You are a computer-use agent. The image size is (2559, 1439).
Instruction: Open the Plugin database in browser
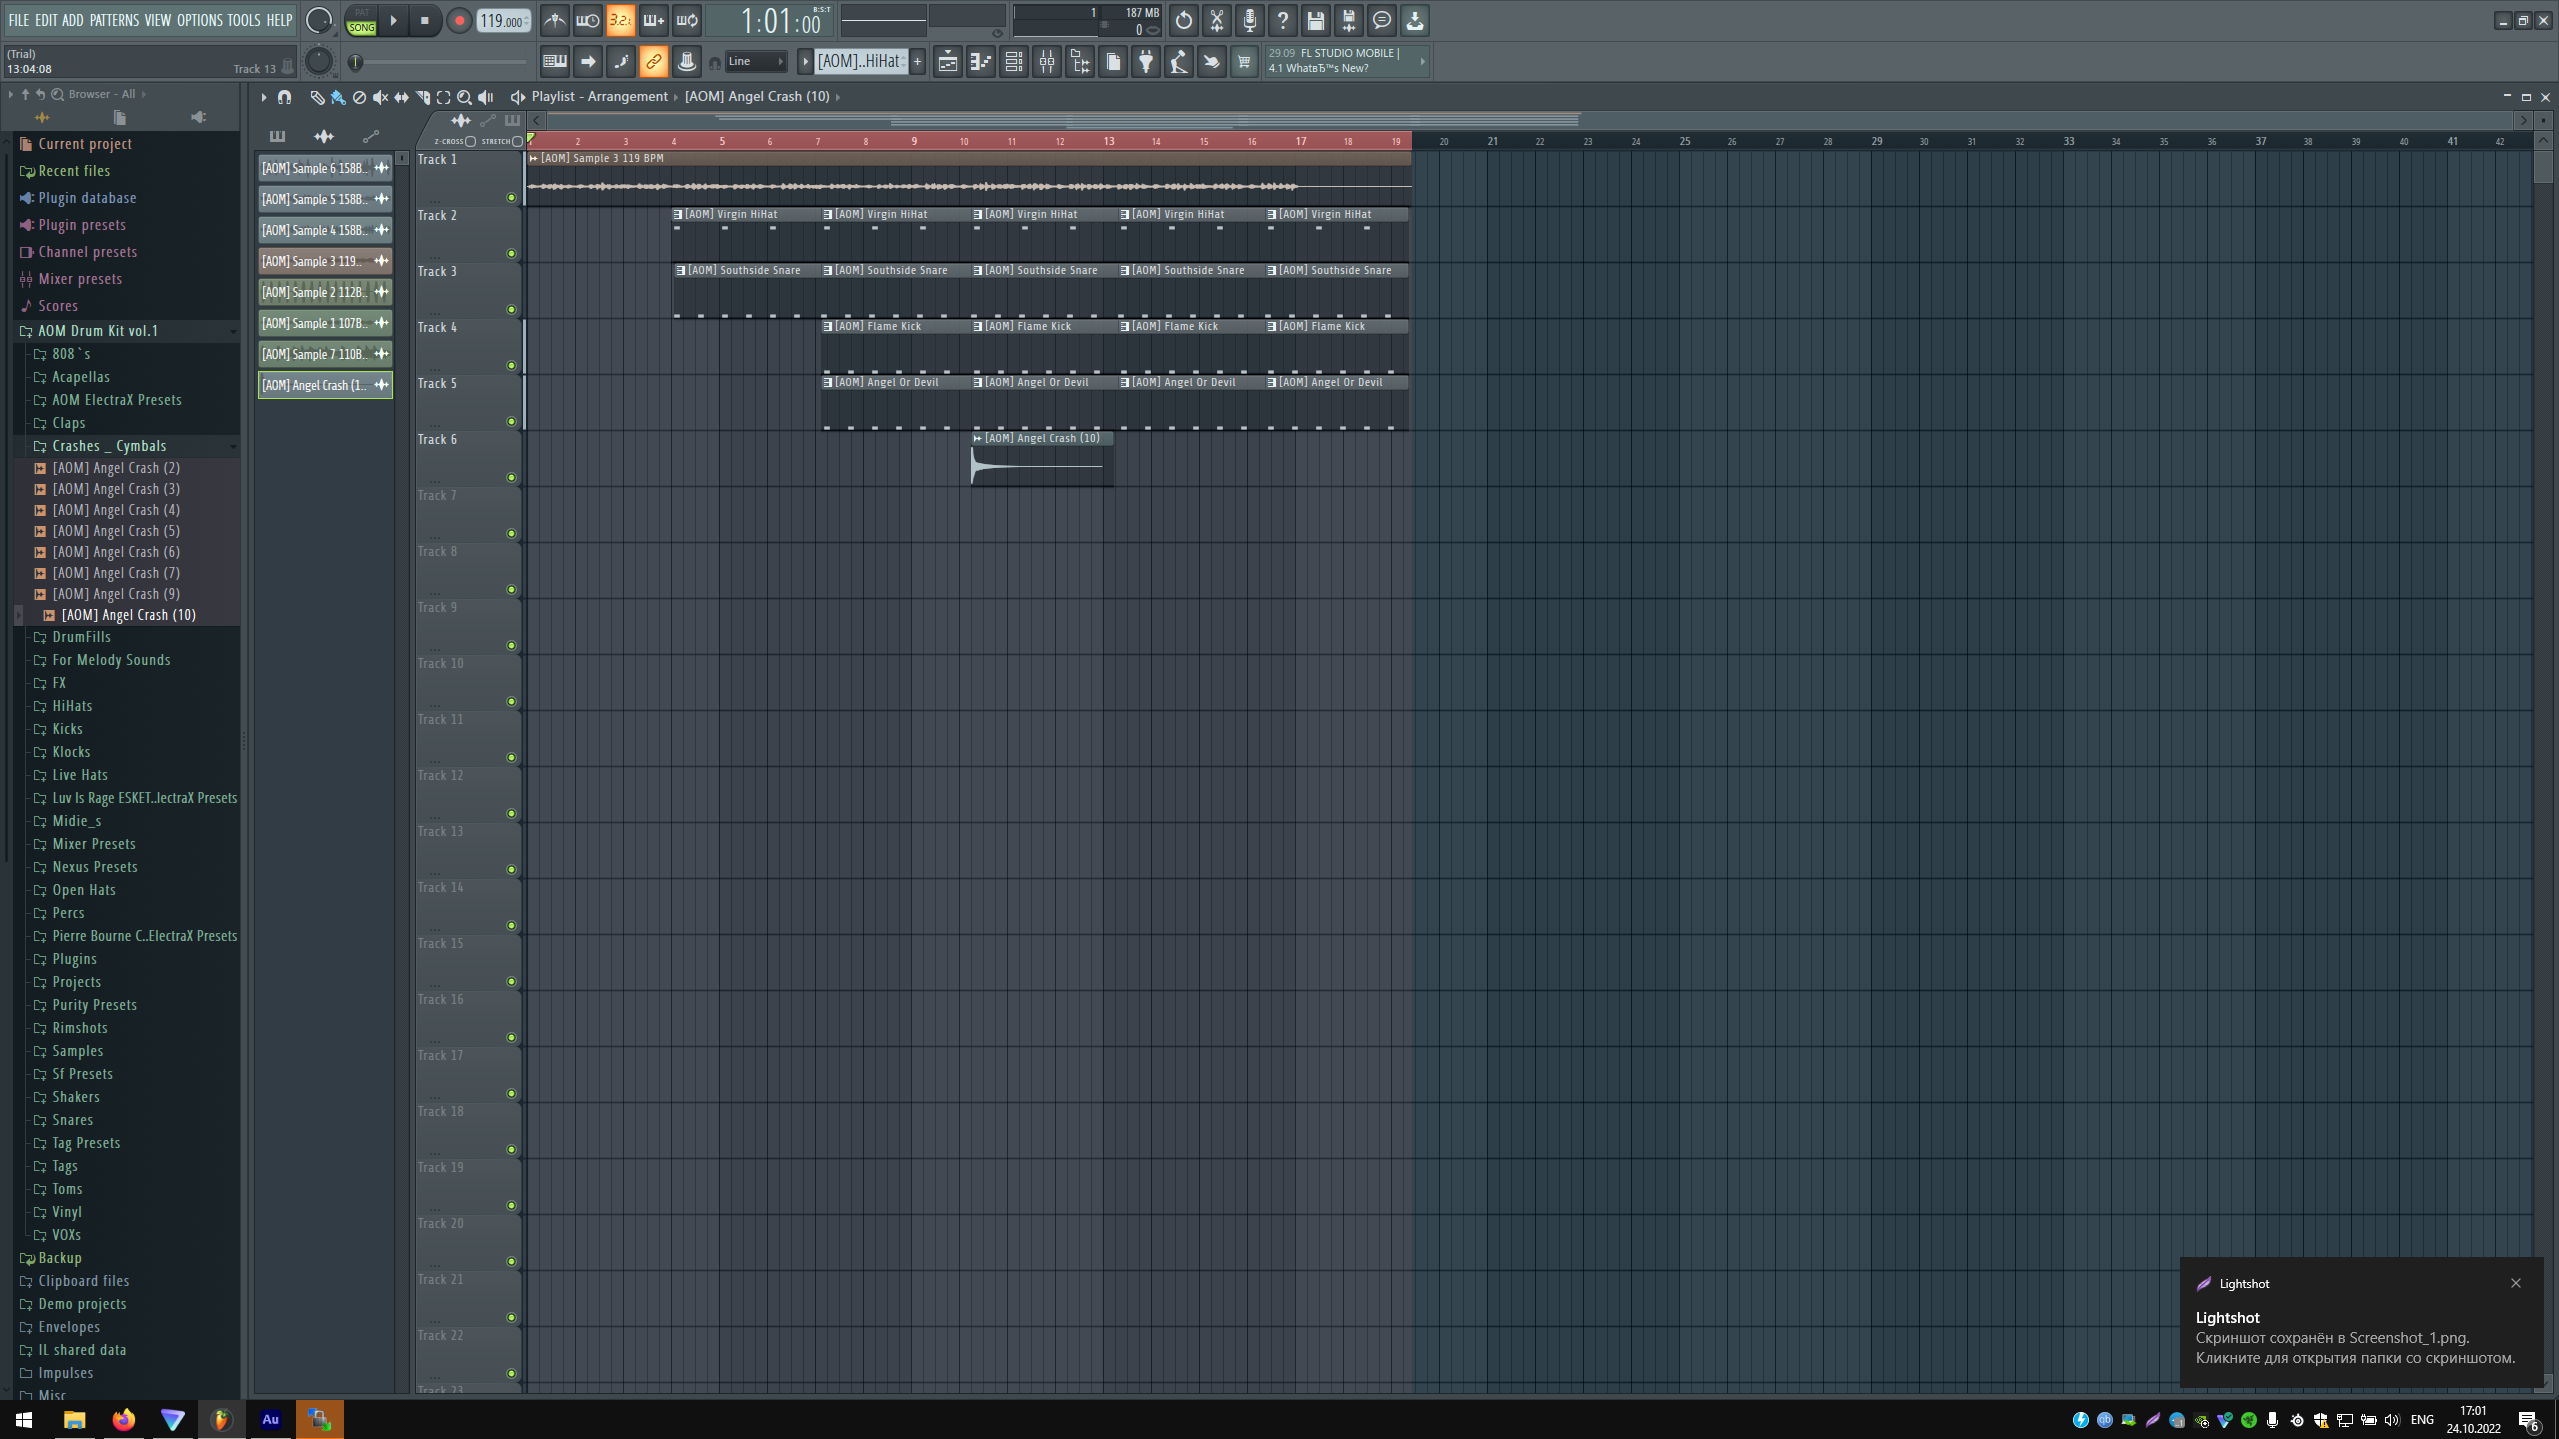[87, 198]
